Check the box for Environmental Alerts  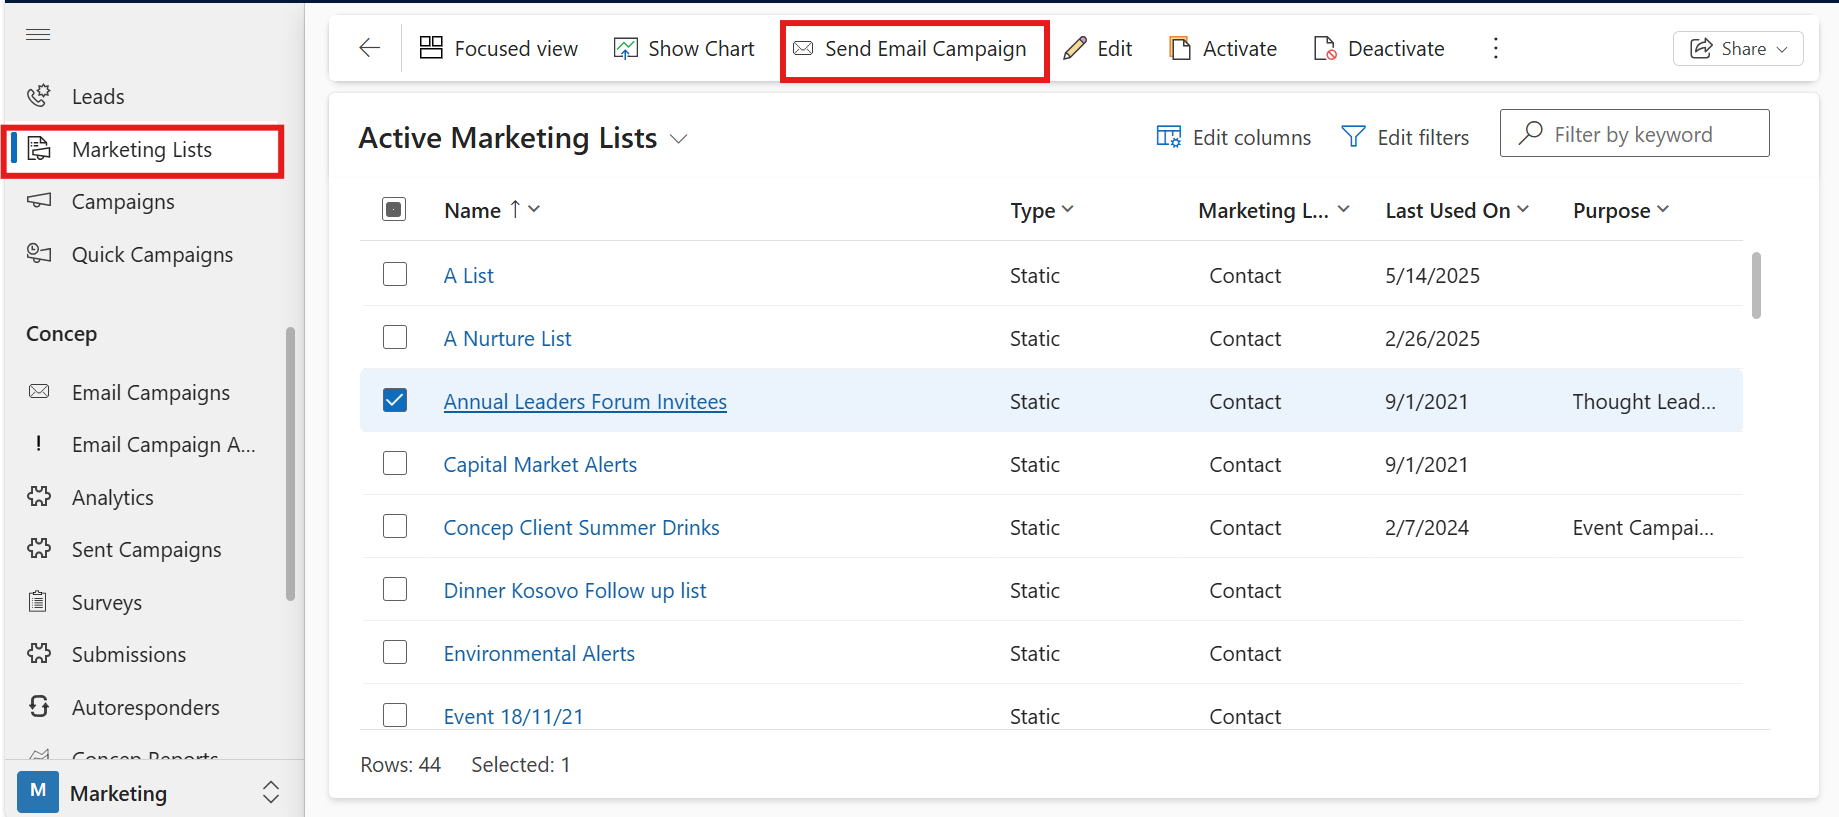(395, 652)
